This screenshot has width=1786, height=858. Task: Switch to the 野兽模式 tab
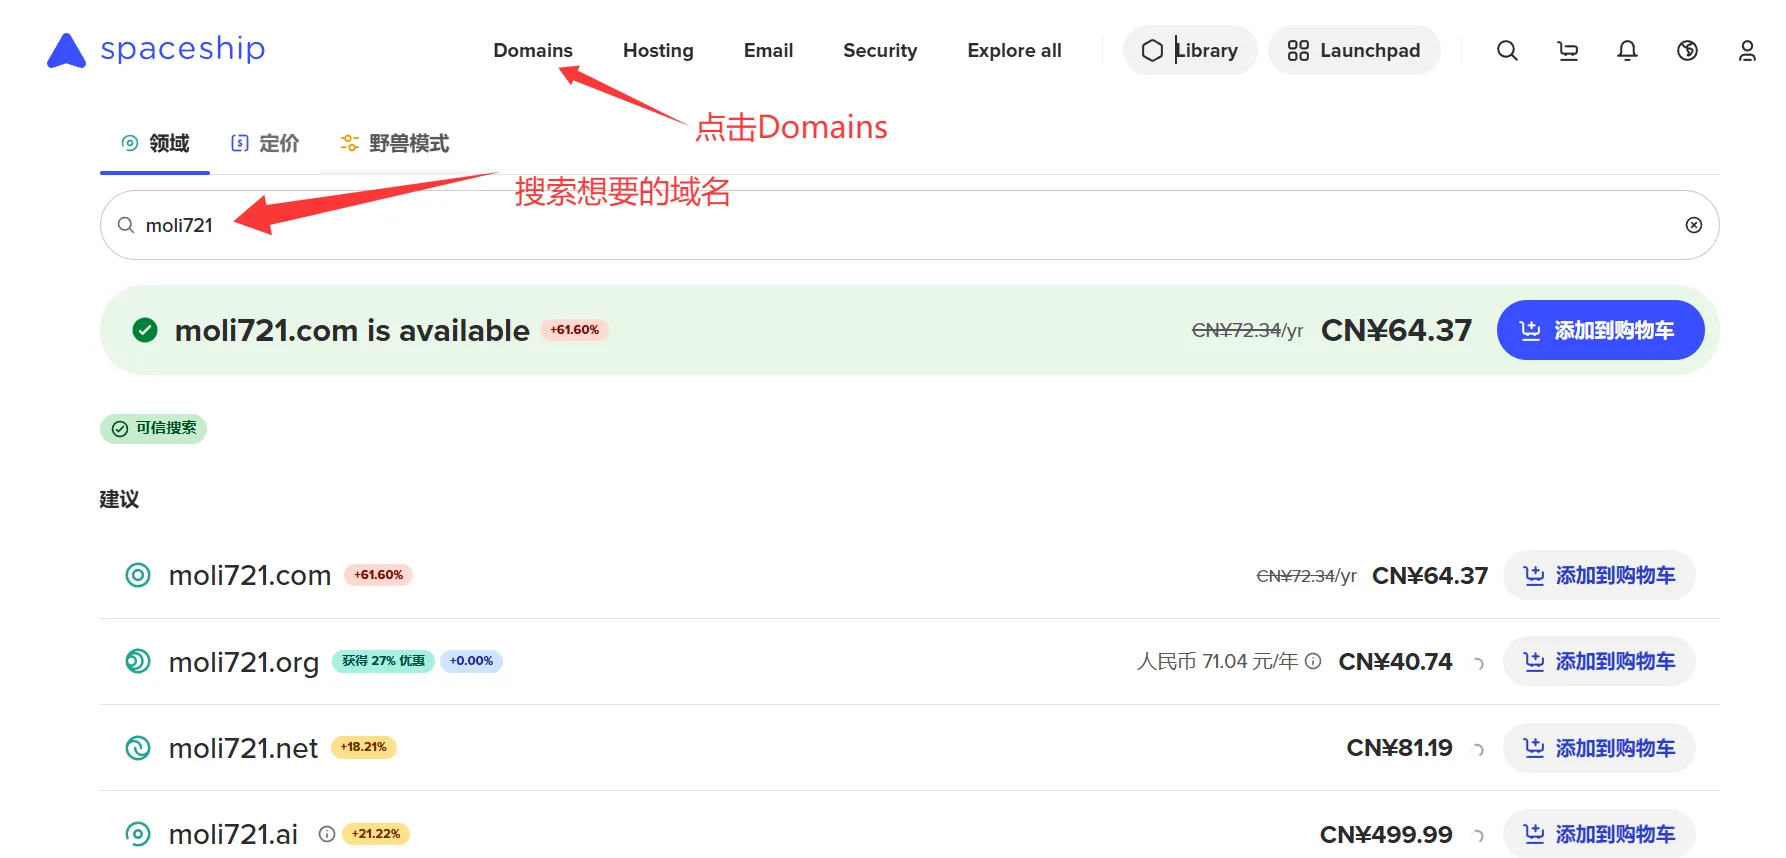[x=395, y=143]
